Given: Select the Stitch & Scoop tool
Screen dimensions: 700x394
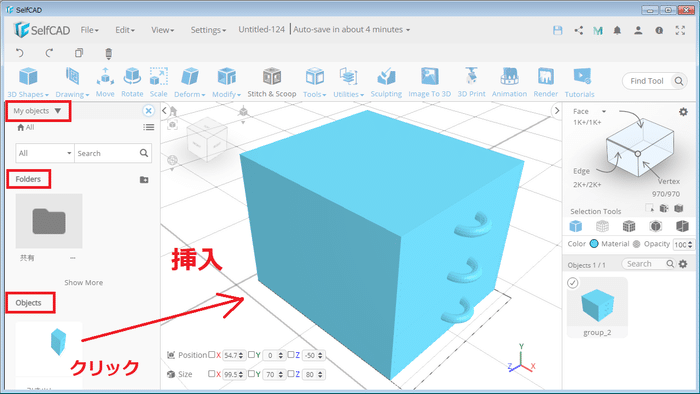Looking at the screenshot, I should coord(272,82).
